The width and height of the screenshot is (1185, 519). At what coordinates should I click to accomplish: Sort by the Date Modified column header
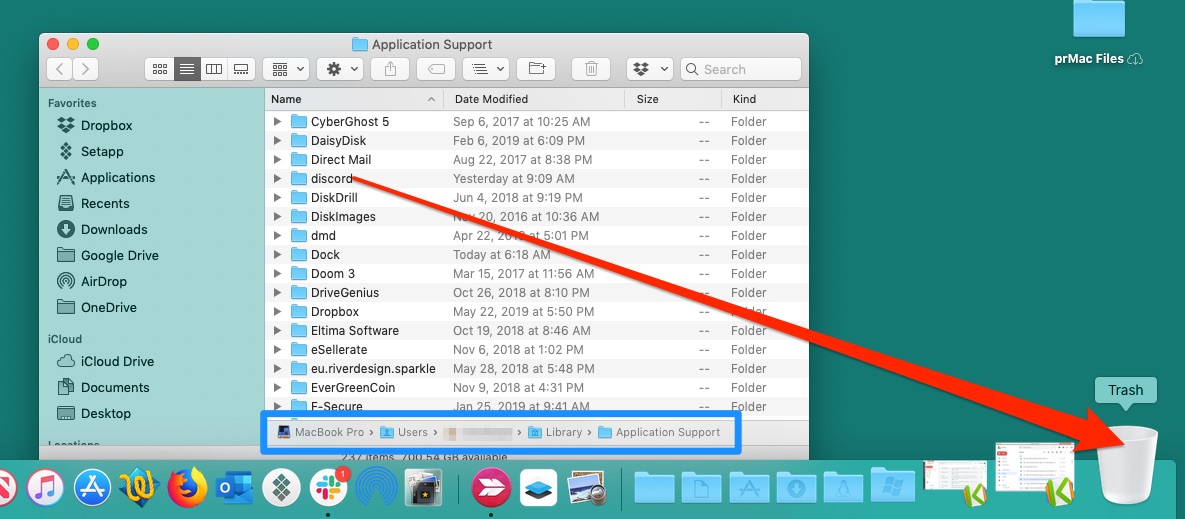[534, 99]
